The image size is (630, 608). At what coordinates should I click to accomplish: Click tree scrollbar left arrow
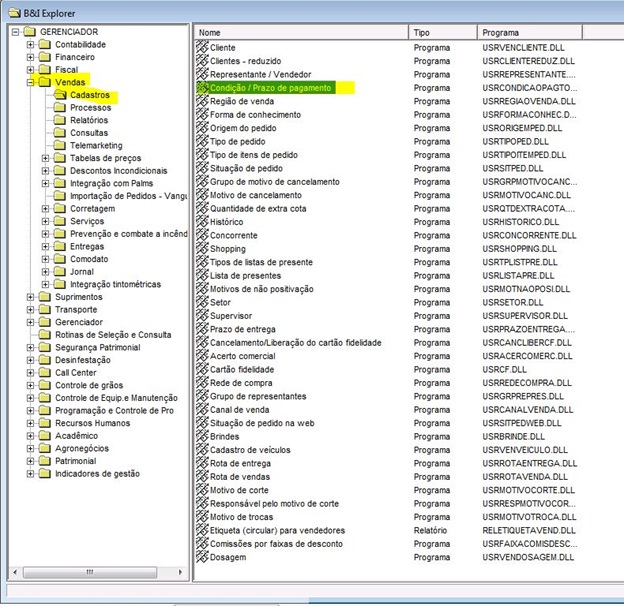click(15, 572)
